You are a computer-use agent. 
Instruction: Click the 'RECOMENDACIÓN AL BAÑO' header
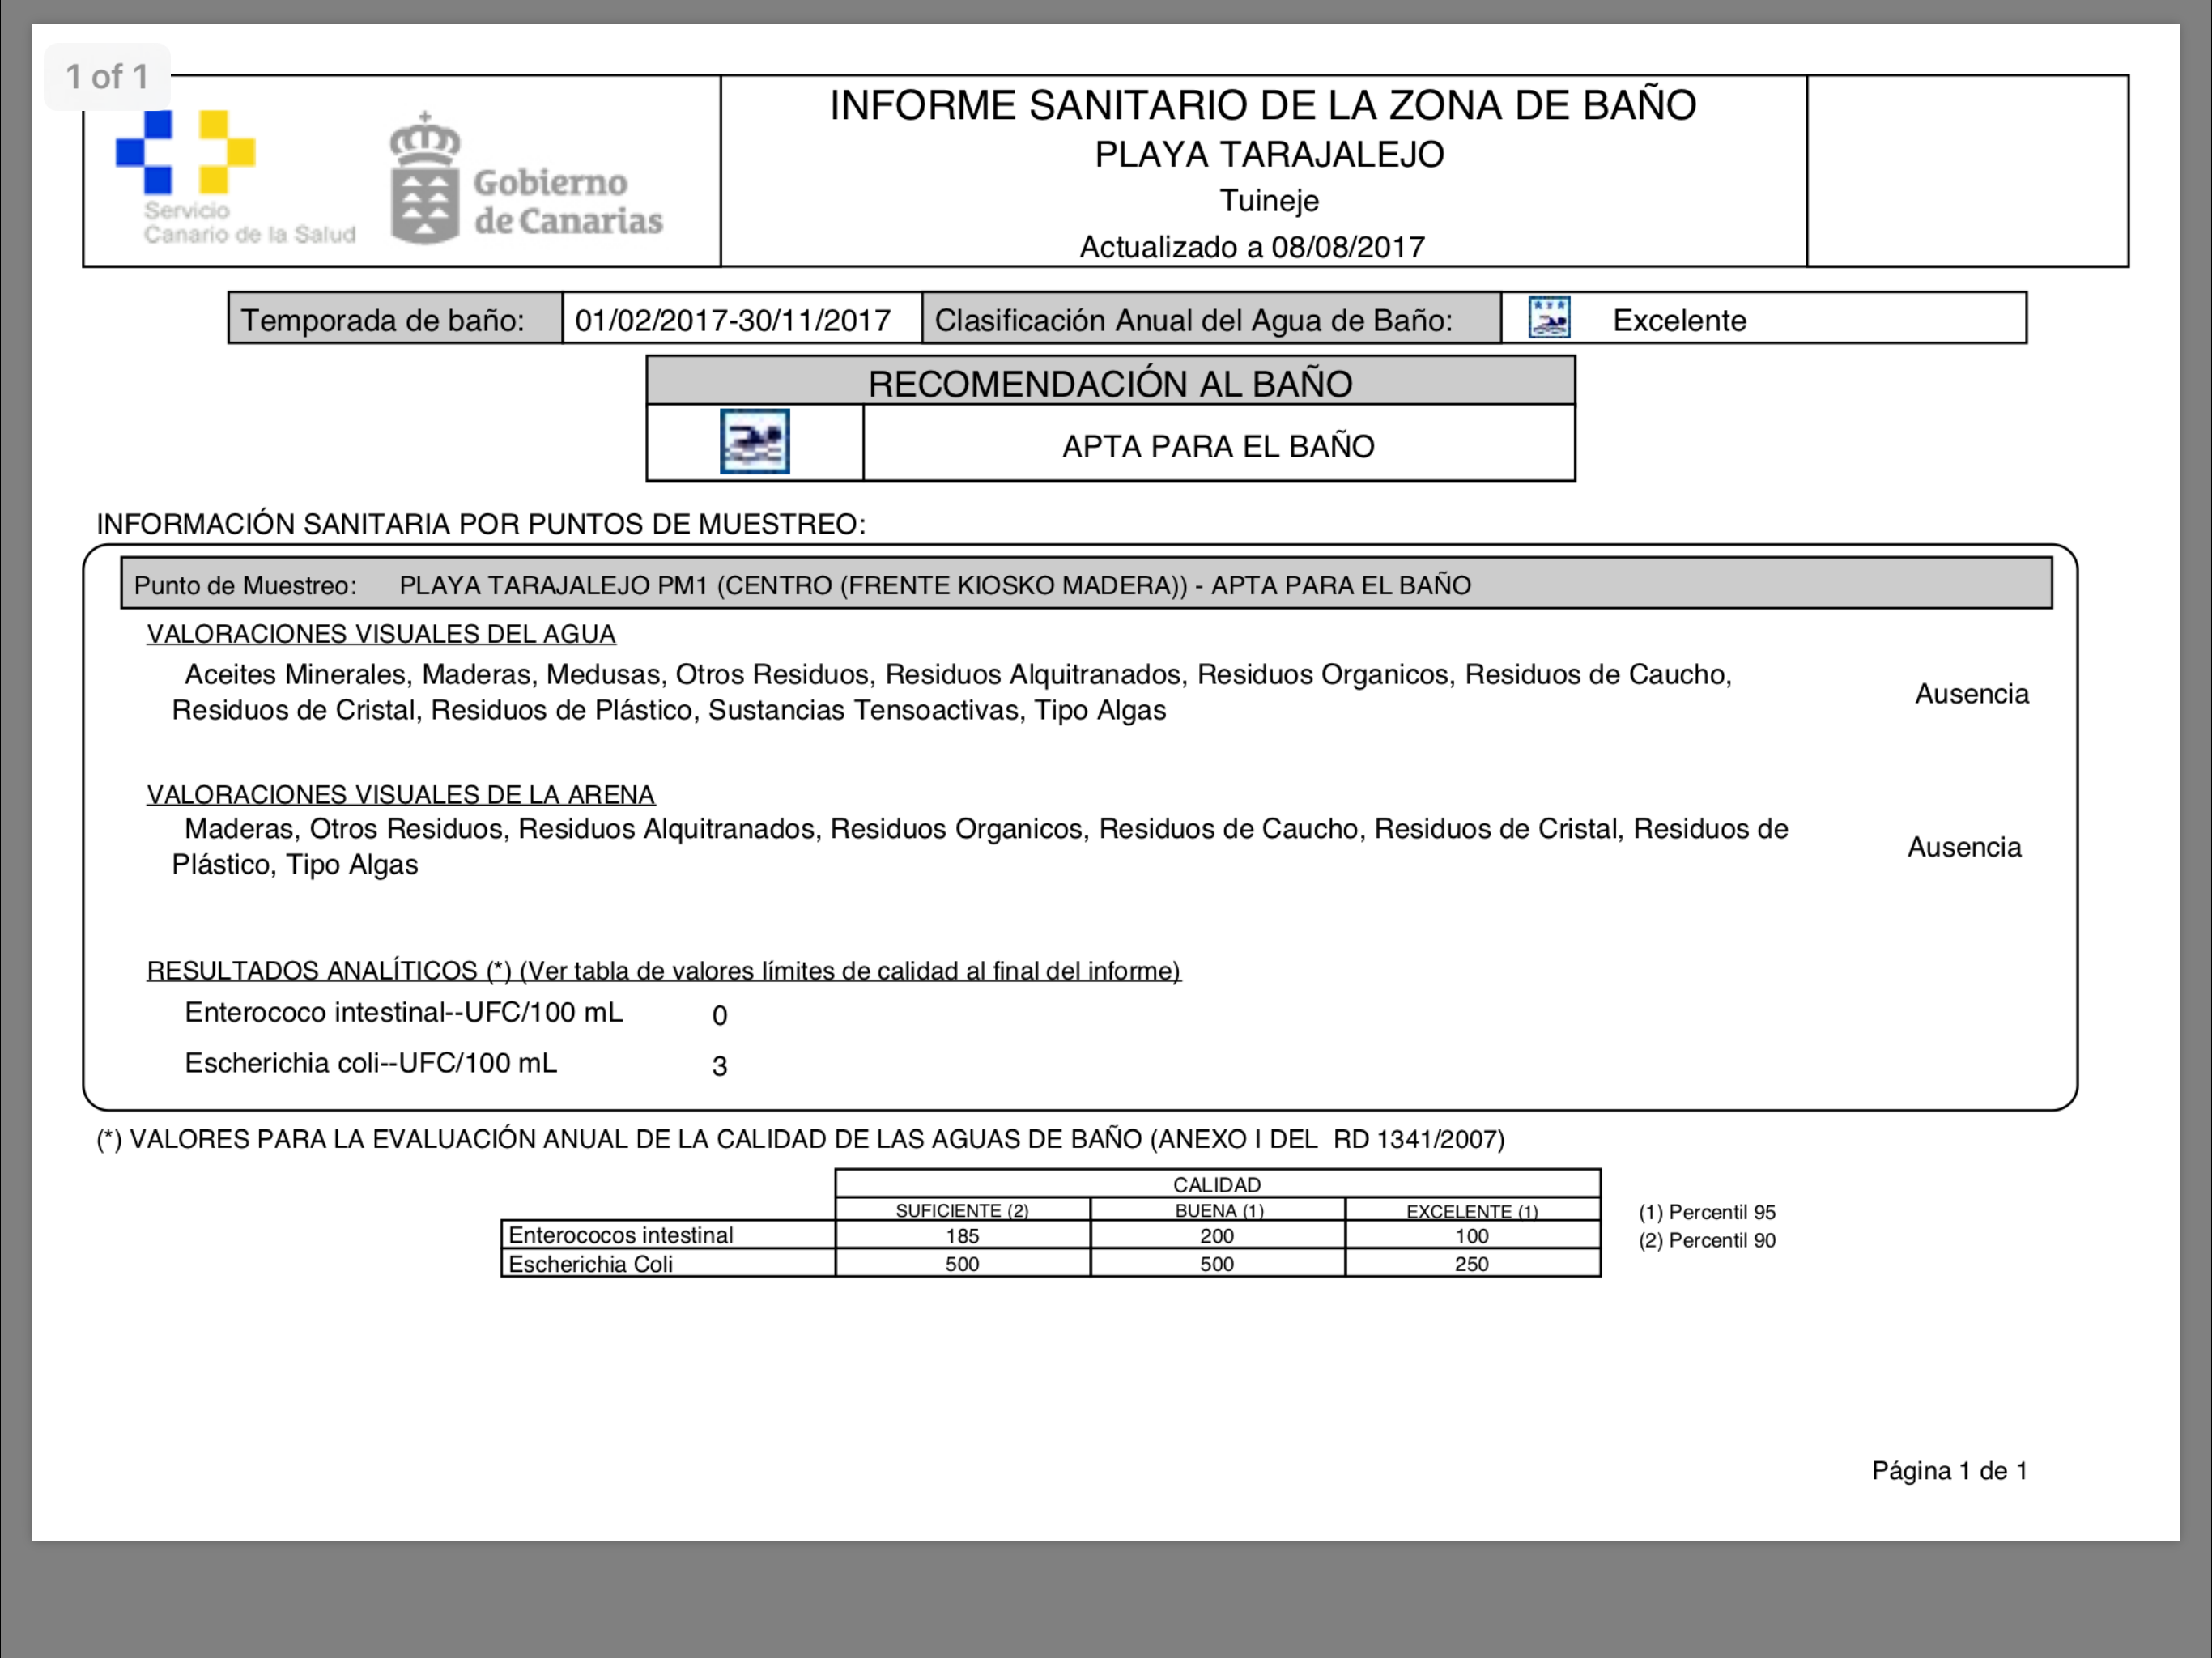[1110, 381]
